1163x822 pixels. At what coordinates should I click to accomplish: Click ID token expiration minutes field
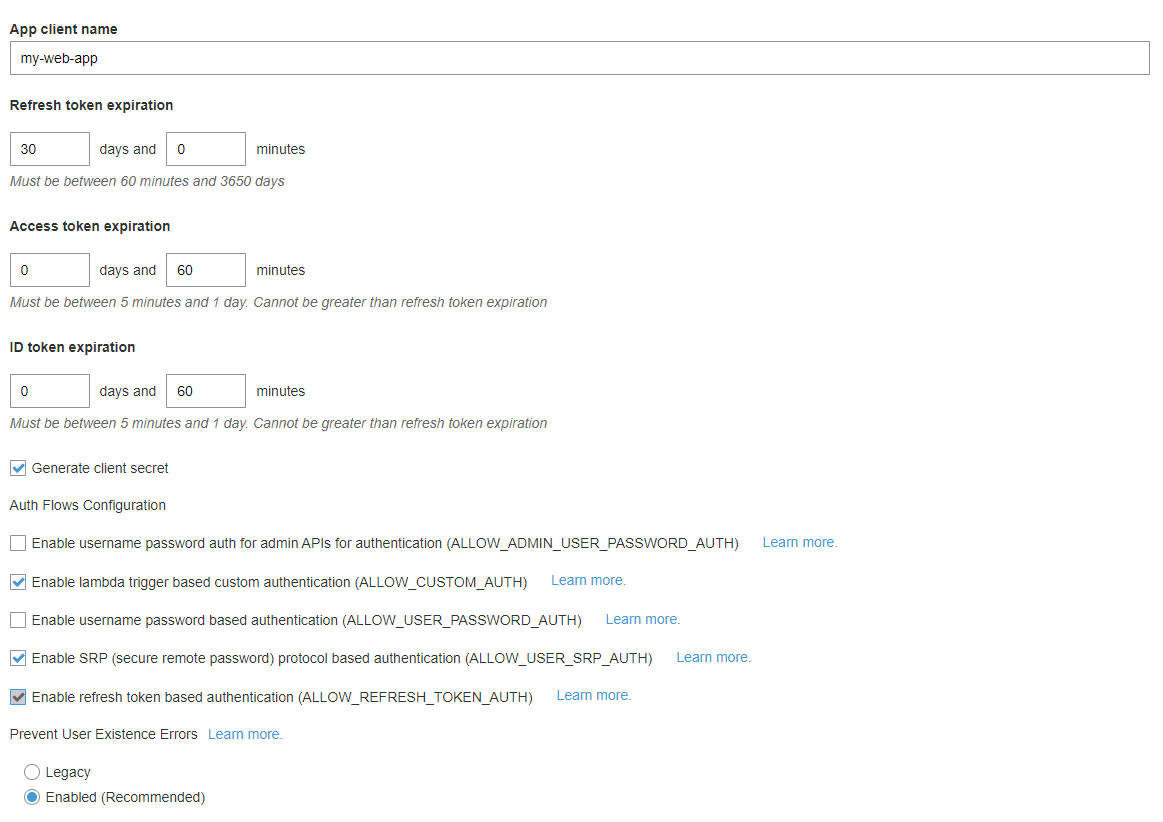[x=205, y=391]
